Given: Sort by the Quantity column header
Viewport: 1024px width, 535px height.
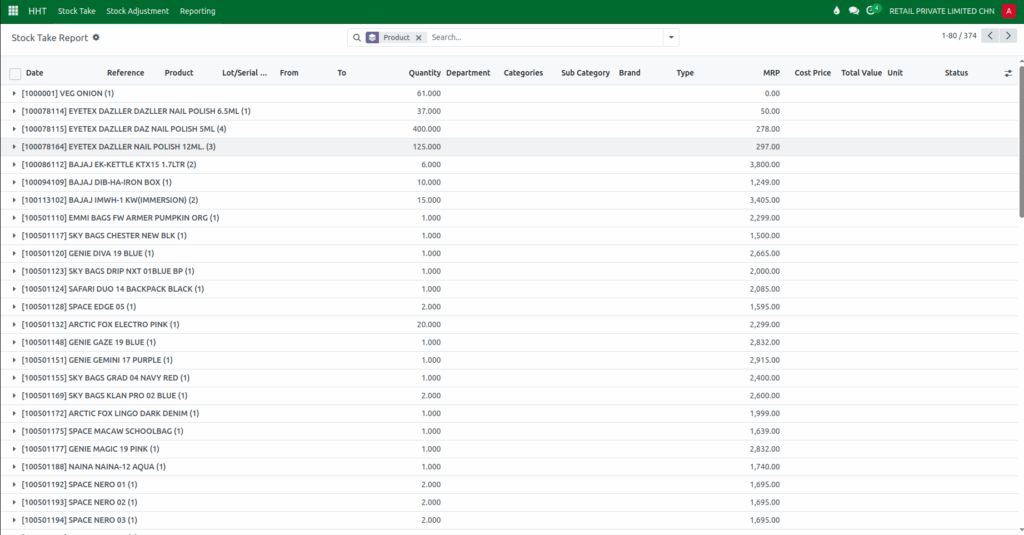Looking at the screenshot, I should click(x=424, y=73).
